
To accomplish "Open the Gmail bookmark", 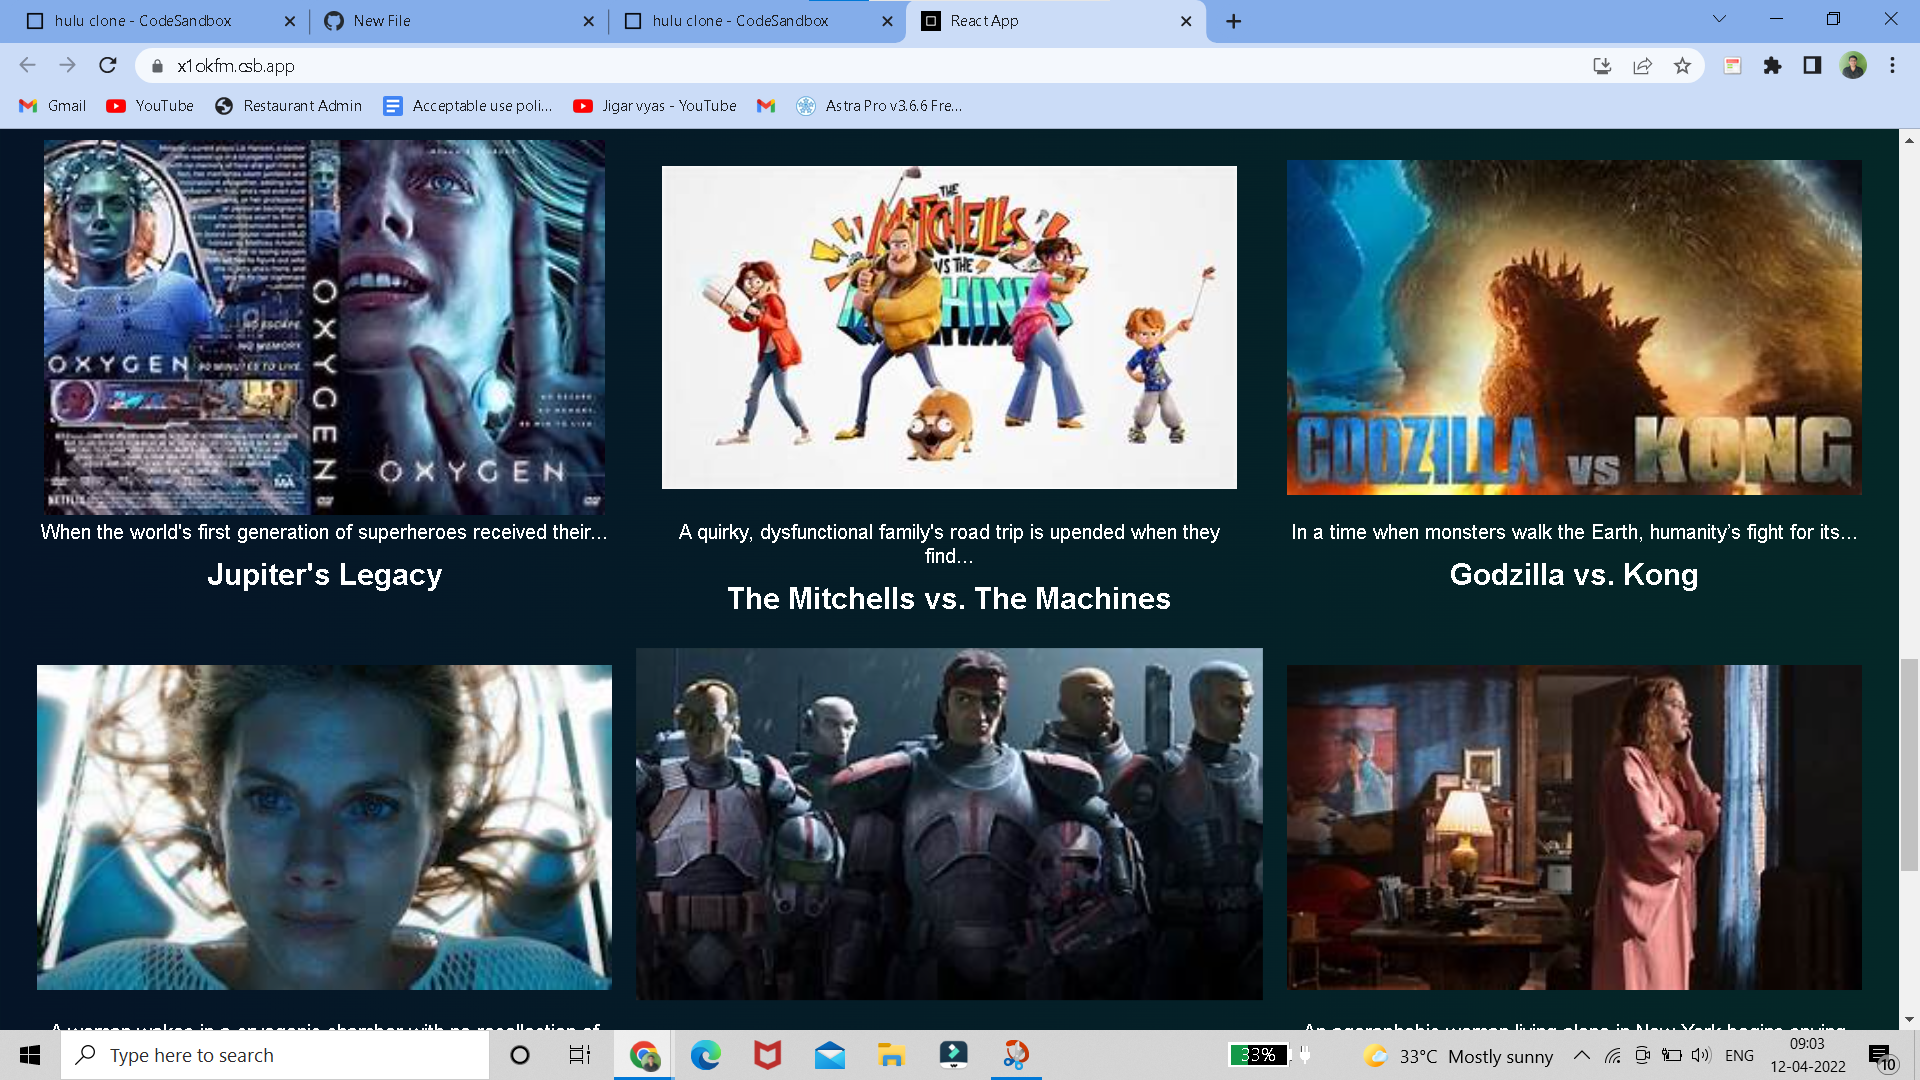I will click(51, 105).
